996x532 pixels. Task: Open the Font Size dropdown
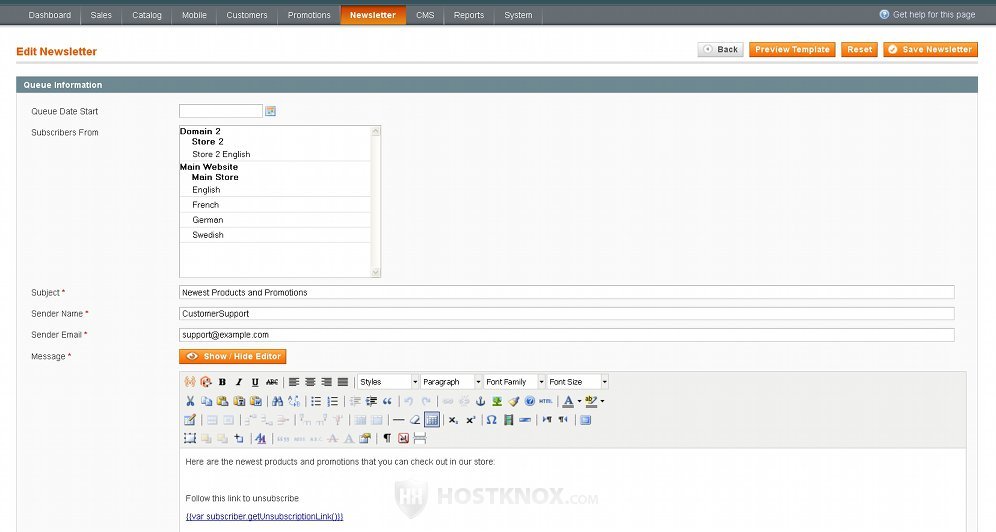[577, 382]
